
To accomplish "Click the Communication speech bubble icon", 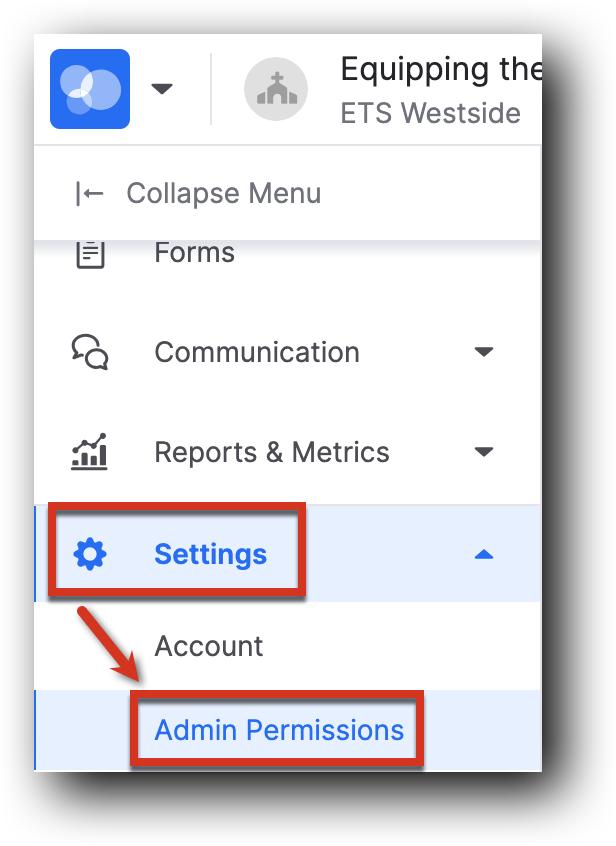I will click(x=90, y=351).
